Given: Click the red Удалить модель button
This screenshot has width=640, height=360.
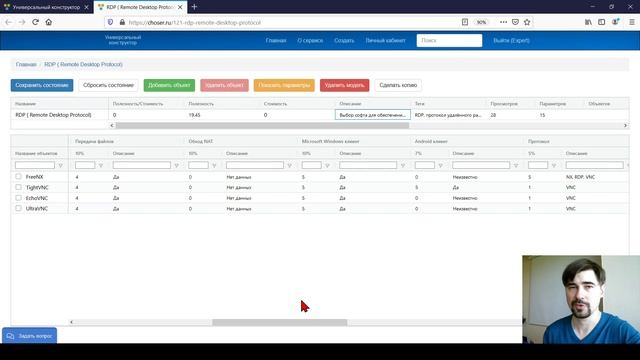Looking at the screenshot, I should 344,85.
